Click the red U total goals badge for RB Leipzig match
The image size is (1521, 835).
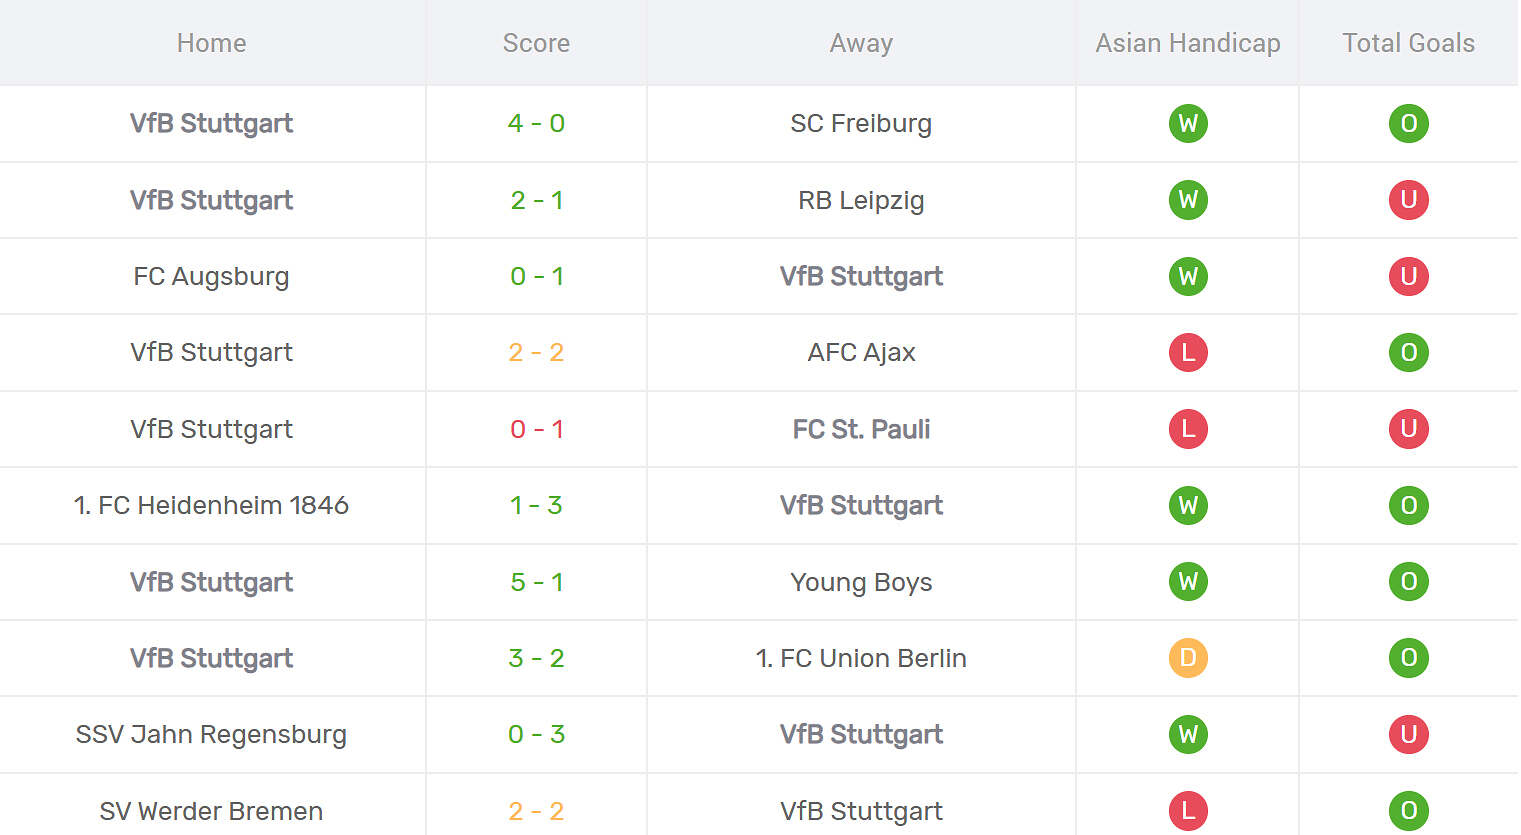click(1408, 200)
